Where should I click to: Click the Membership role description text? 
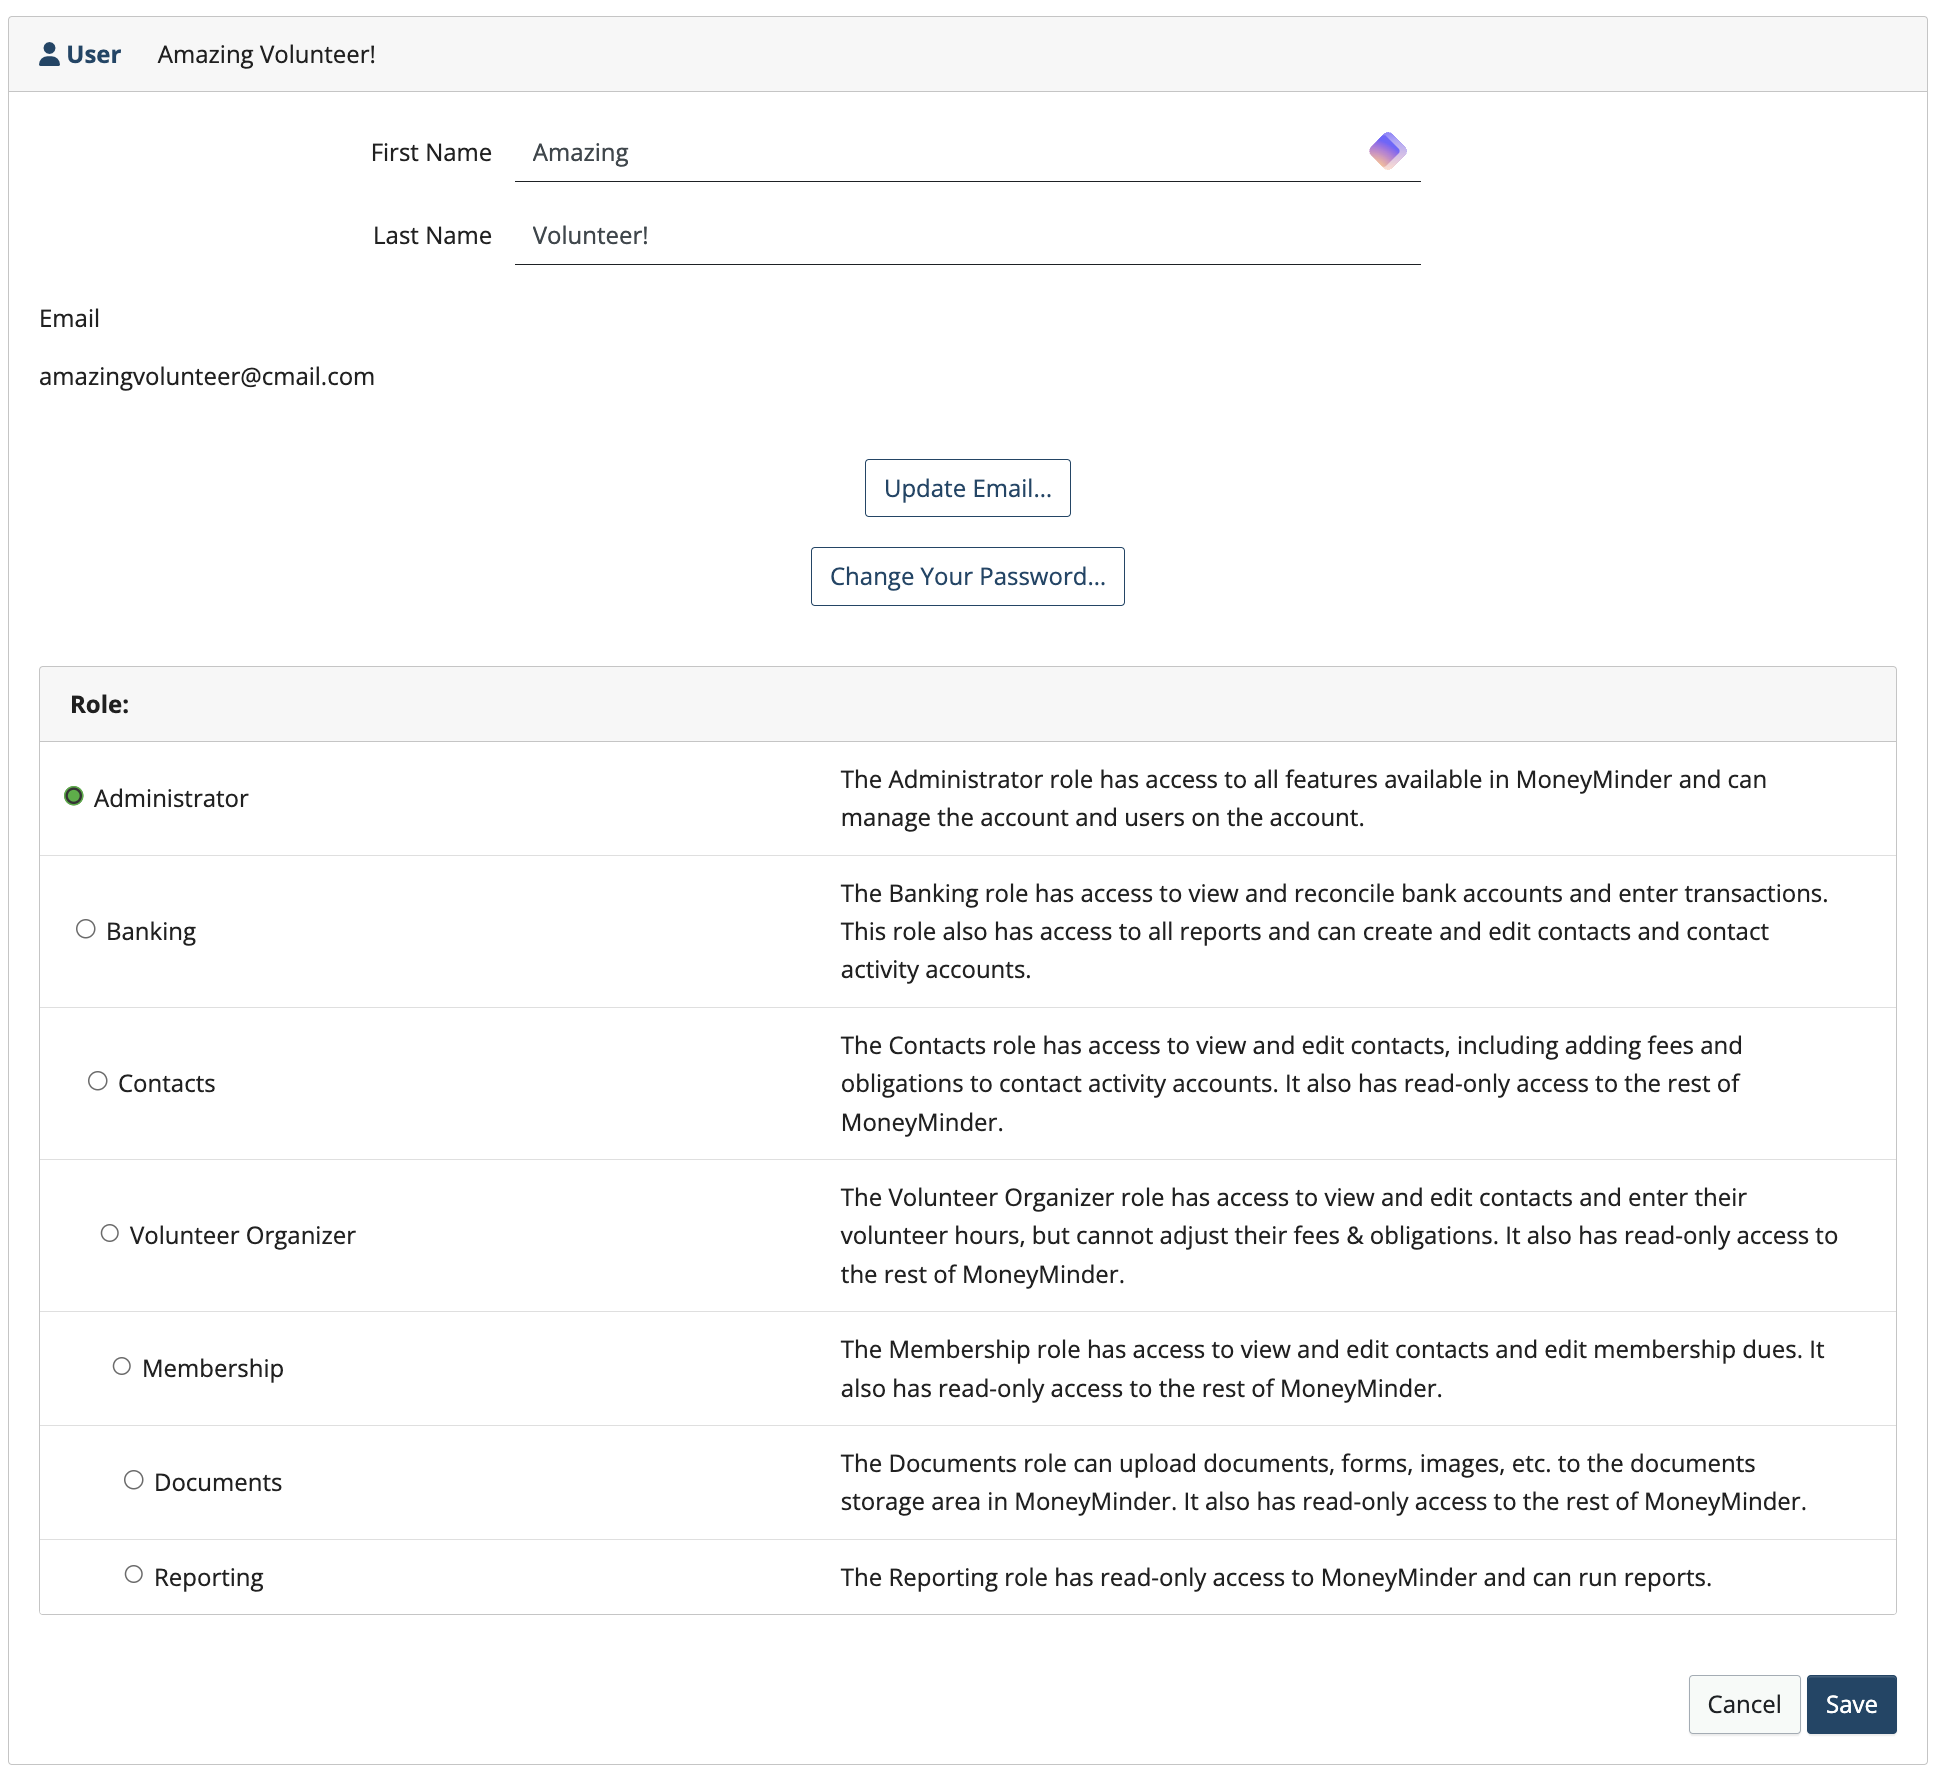(x=1332, y=1368)
